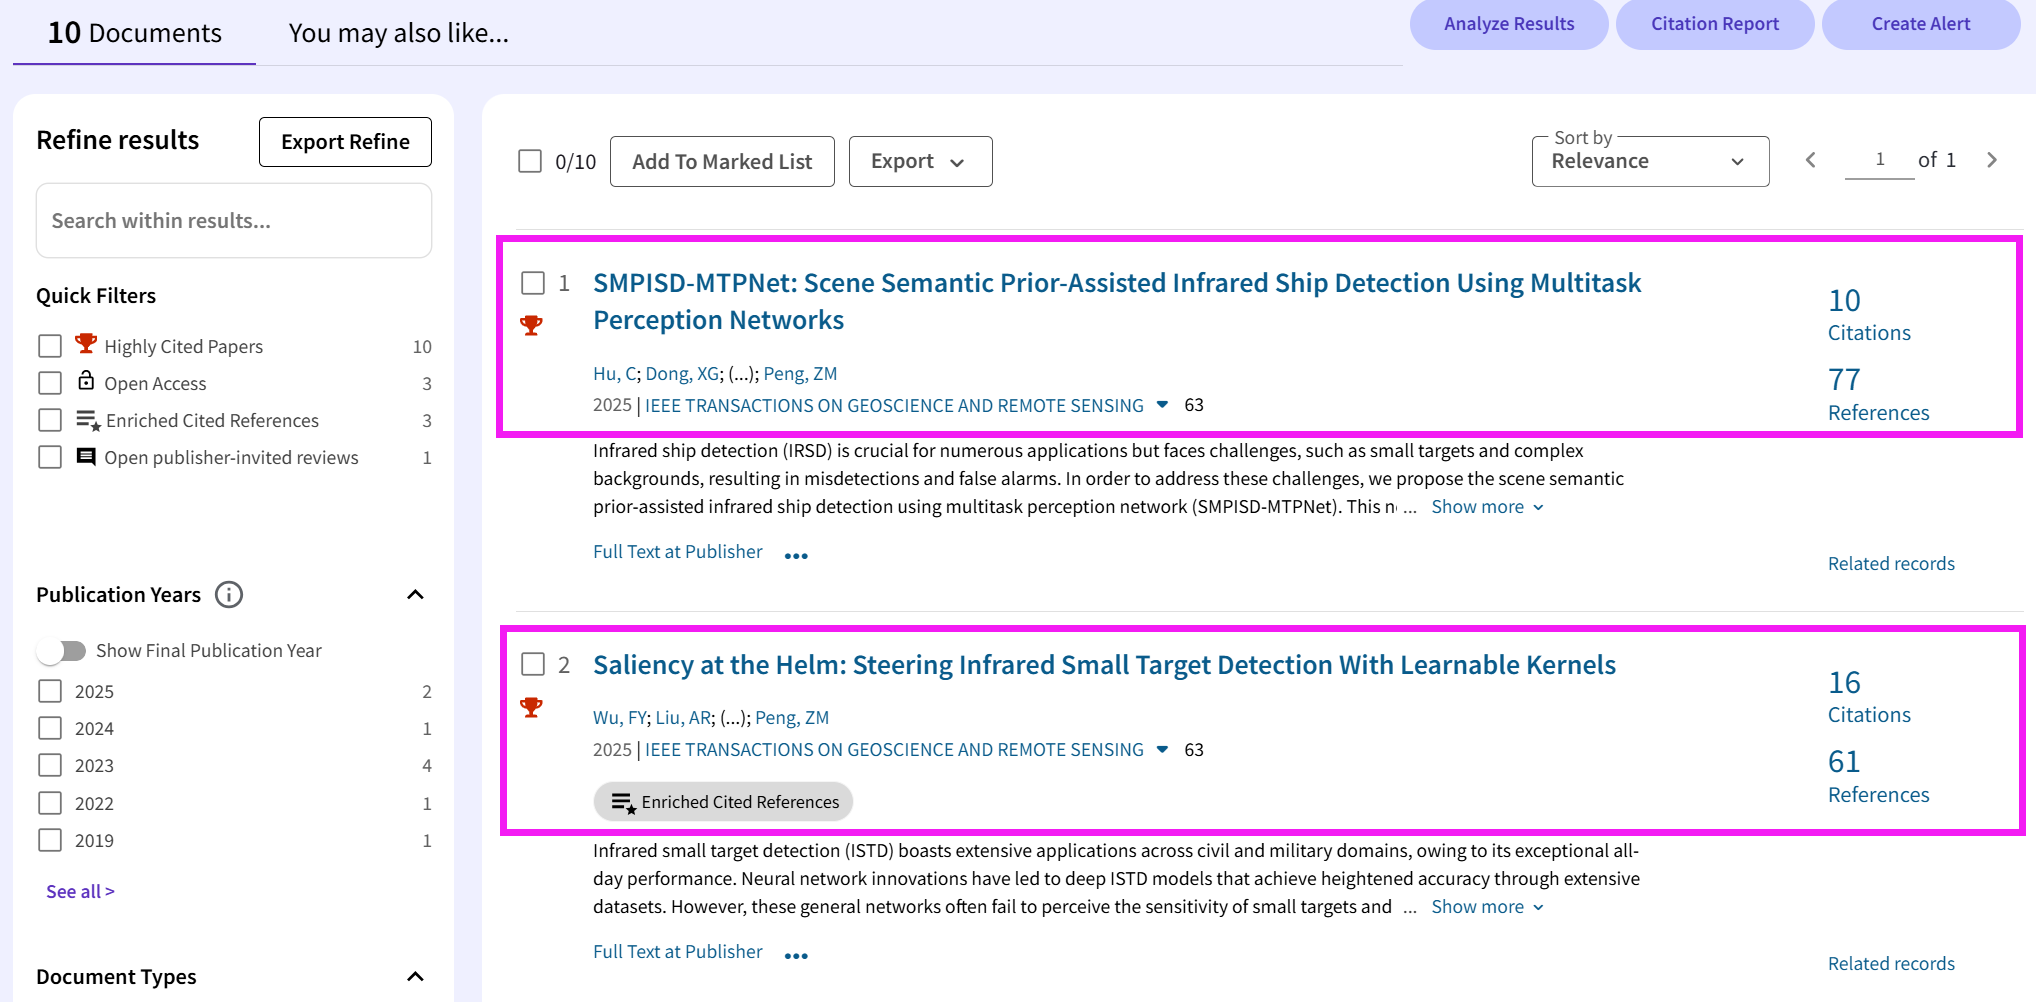Check the 2023 publication year filter

click(x=50, y=766)
